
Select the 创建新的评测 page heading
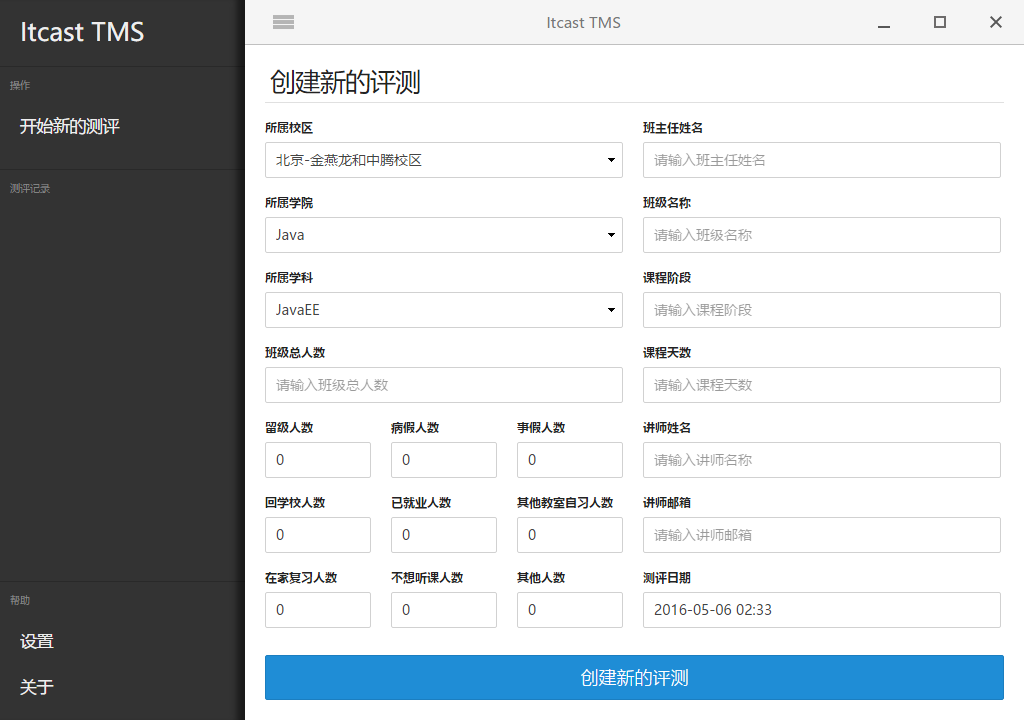[345, 82]
